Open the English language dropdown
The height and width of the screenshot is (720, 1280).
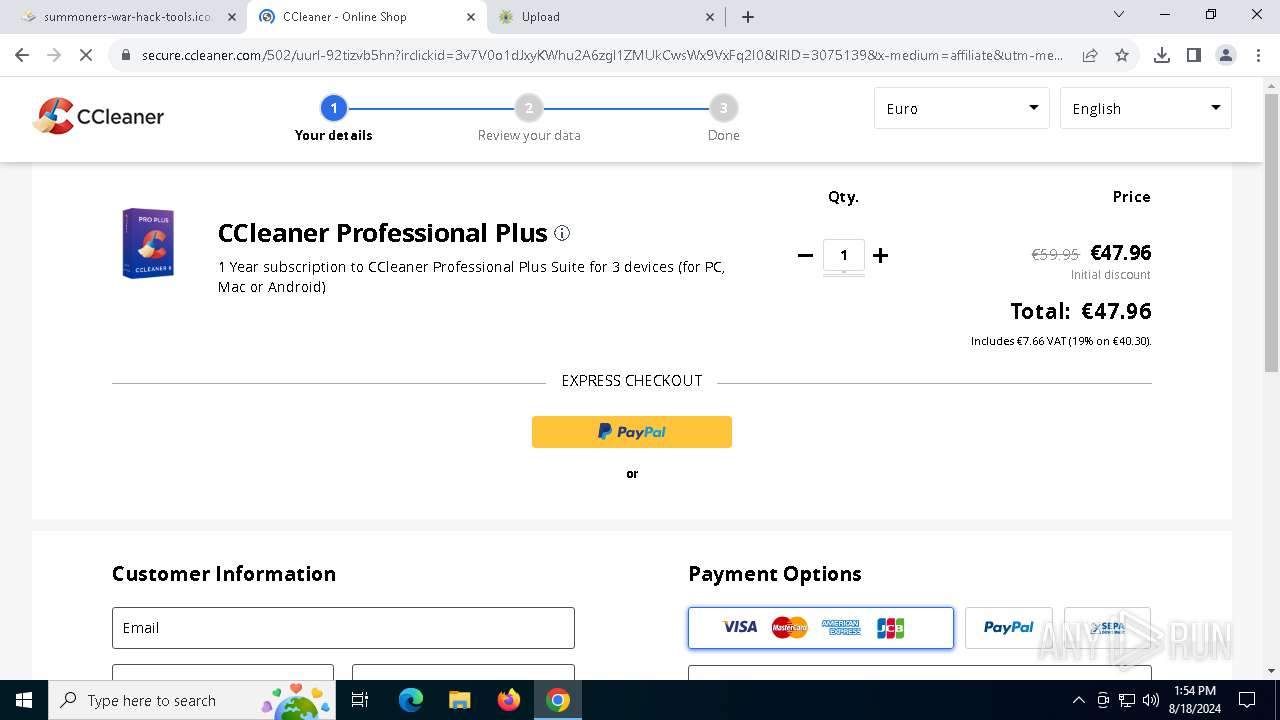pos(1146,108)
